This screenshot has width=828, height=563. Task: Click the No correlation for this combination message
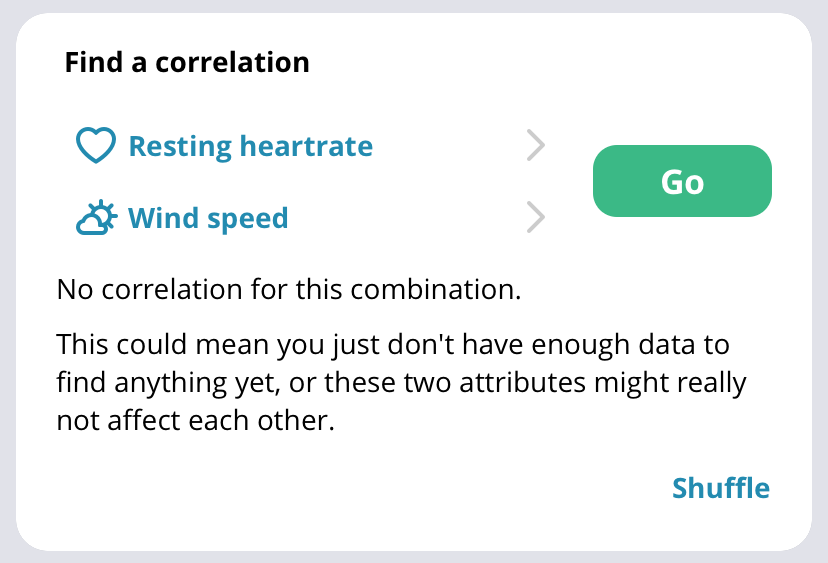(x=289, y=289)
